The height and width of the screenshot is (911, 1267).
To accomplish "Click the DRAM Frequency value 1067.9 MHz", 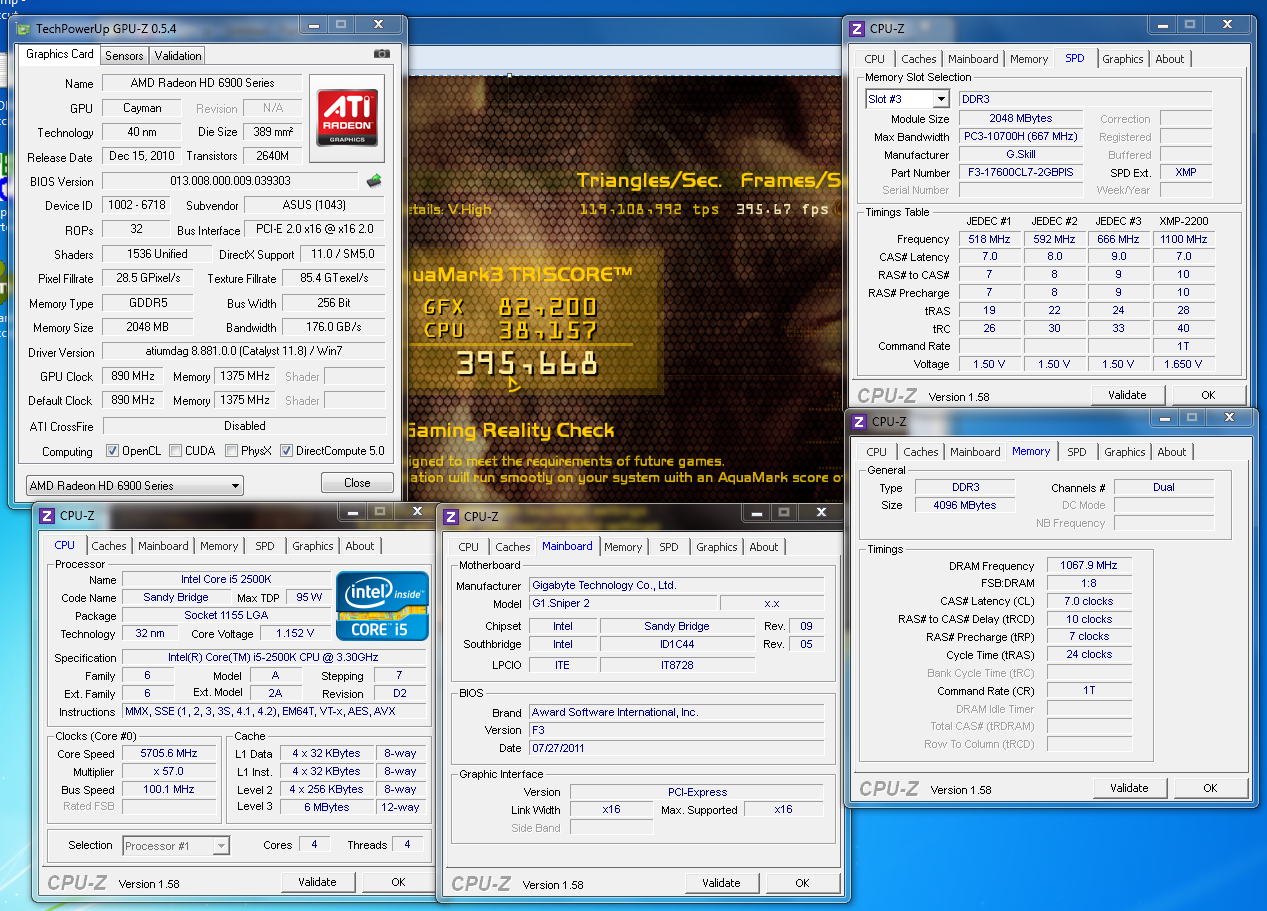I will click(1089, 566).
